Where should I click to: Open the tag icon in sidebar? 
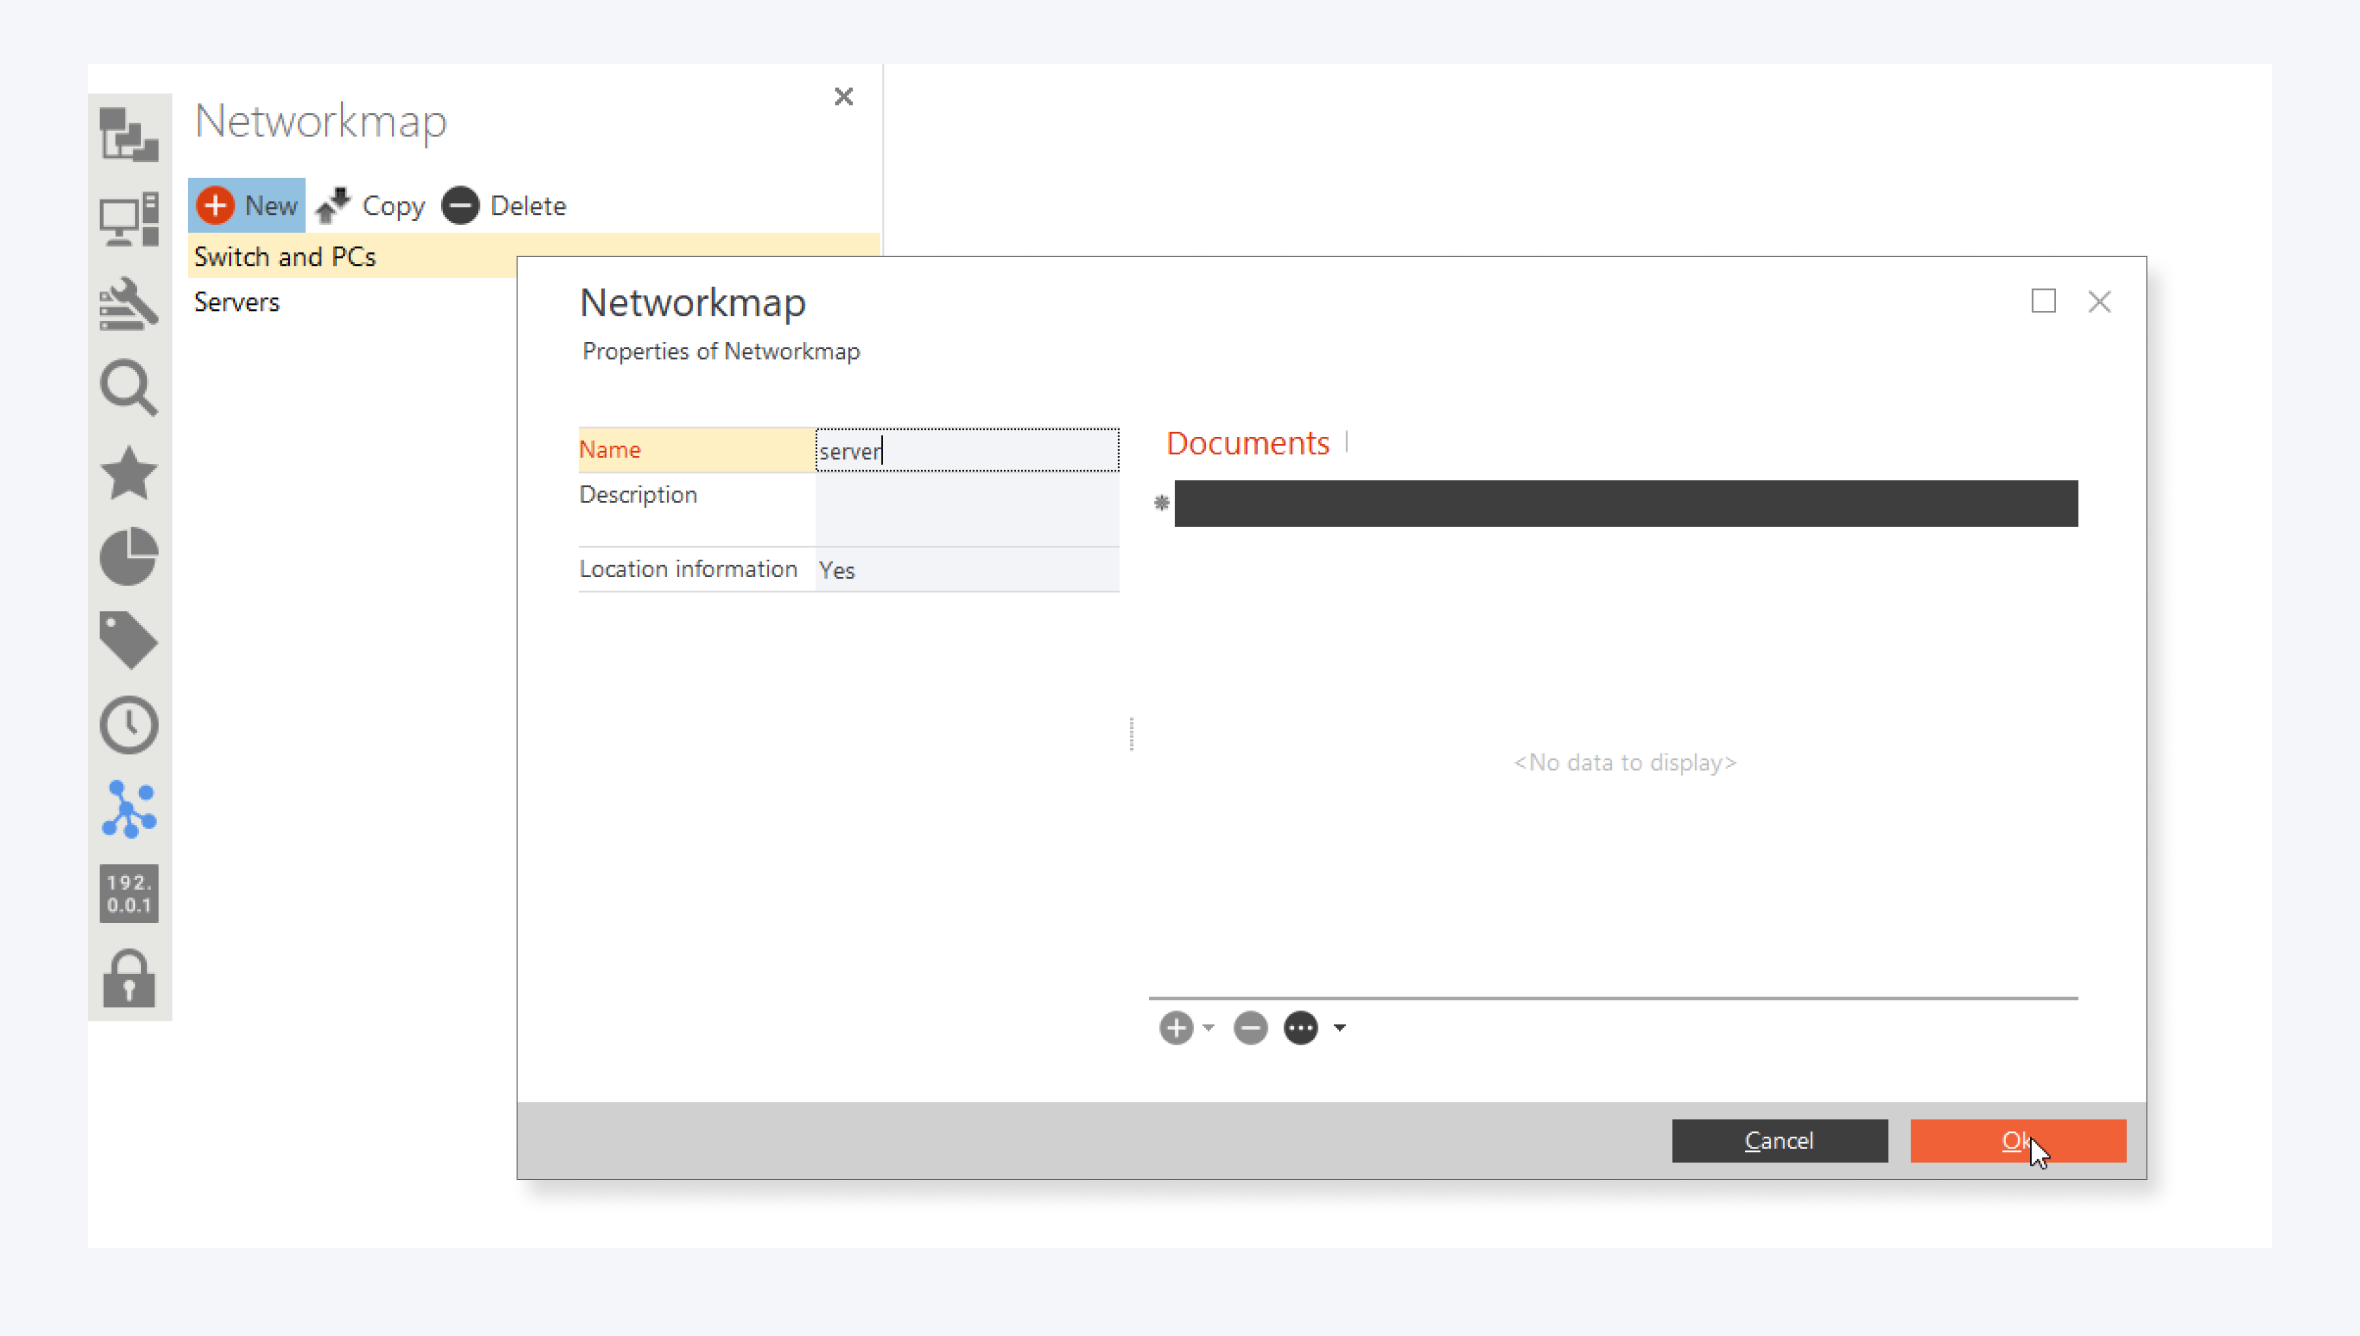[x=129, y=640]
